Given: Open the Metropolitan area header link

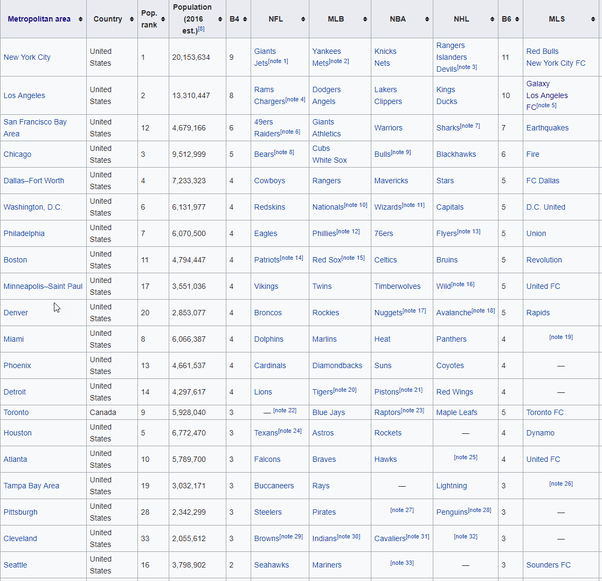Looking at the screenshot, I should [39, 19].
